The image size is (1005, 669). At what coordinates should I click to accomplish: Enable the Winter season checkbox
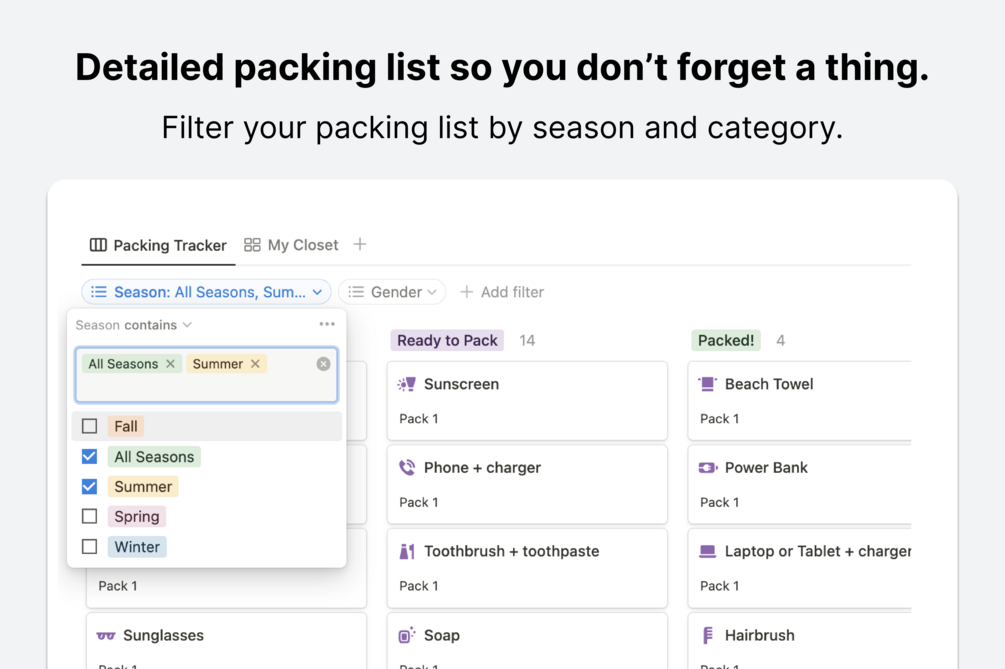coord(90,547)
